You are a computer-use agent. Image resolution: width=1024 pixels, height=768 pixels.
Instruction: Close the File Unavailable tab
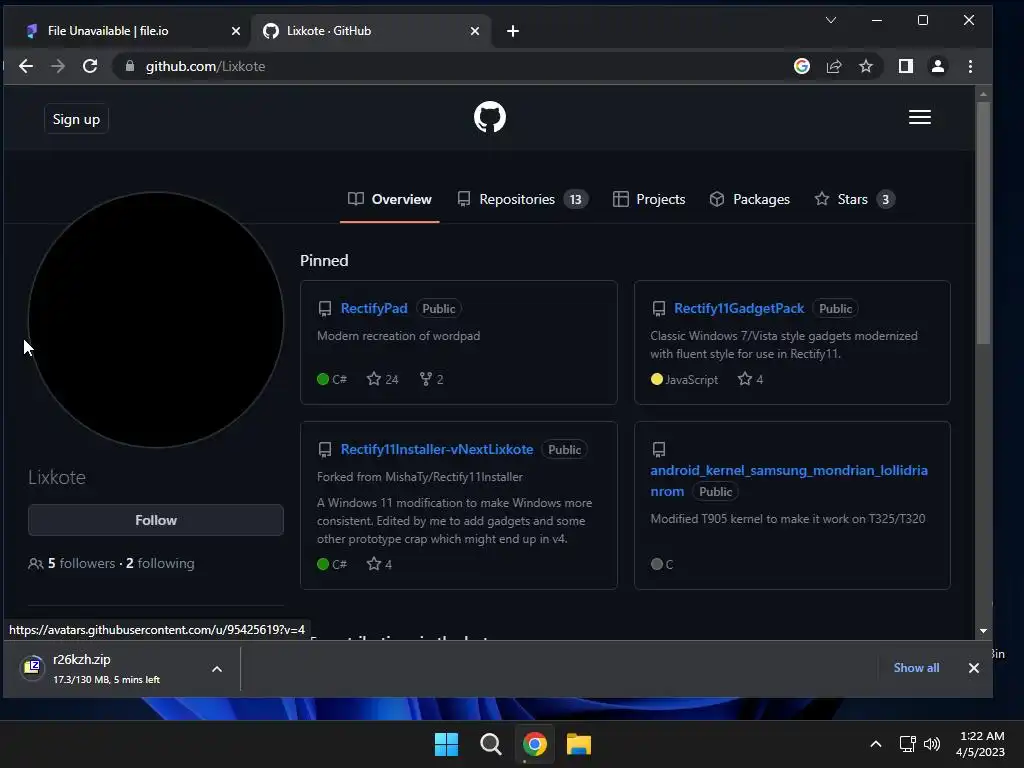[236, 31]
